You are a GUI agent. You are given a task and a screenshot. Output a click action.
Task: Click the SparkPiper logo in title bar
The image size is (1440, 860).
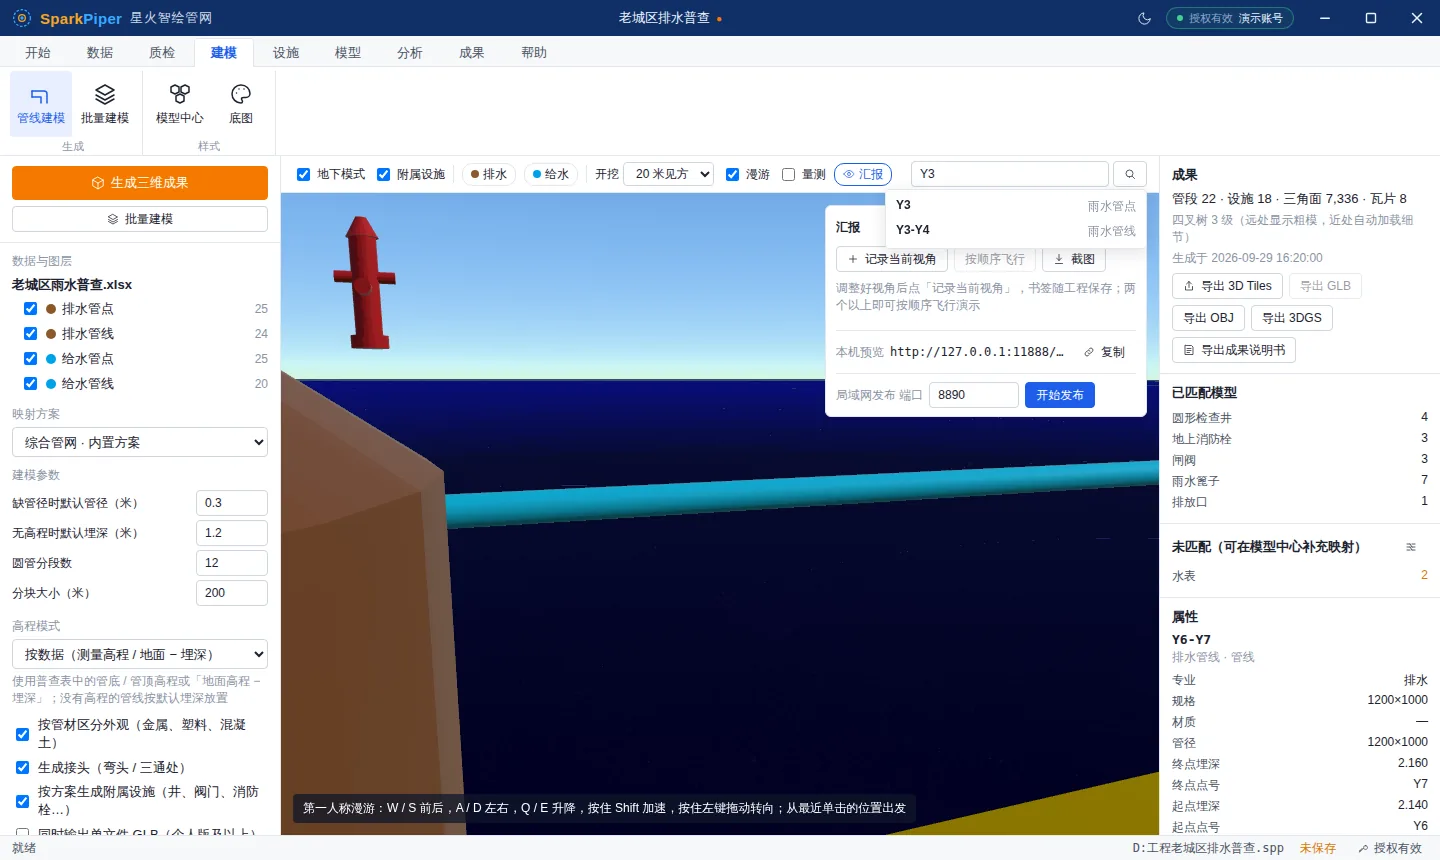[x=22, y=18]
